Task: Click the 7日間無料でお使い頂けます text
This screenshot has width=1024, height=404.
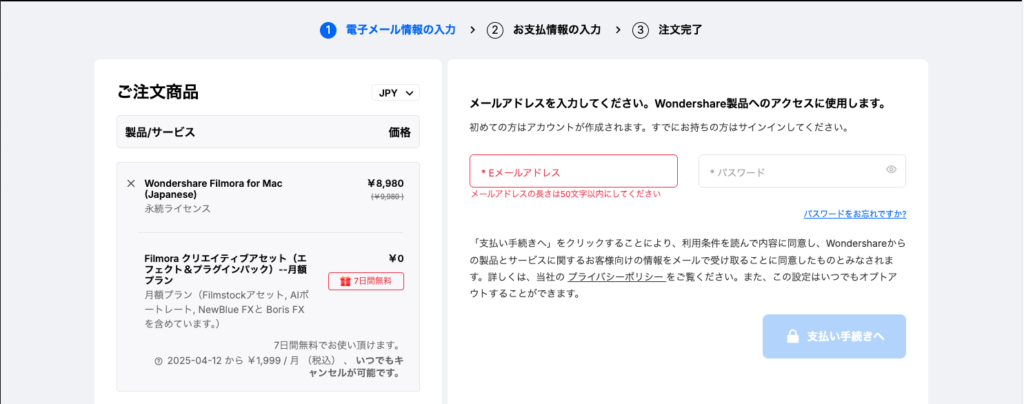Action: coord(337,345)
